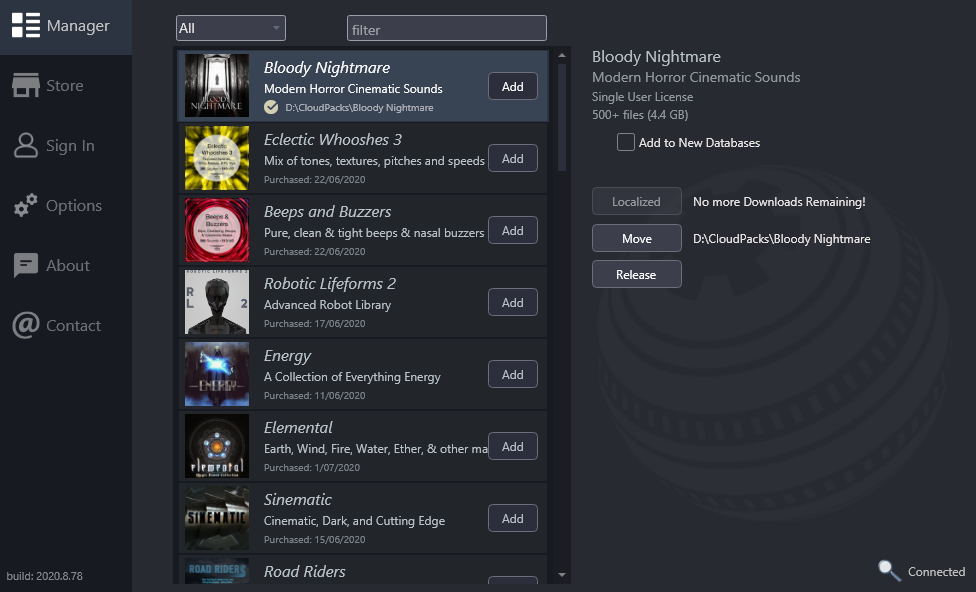Select the Road Riders cover art

tap(217, 570)
